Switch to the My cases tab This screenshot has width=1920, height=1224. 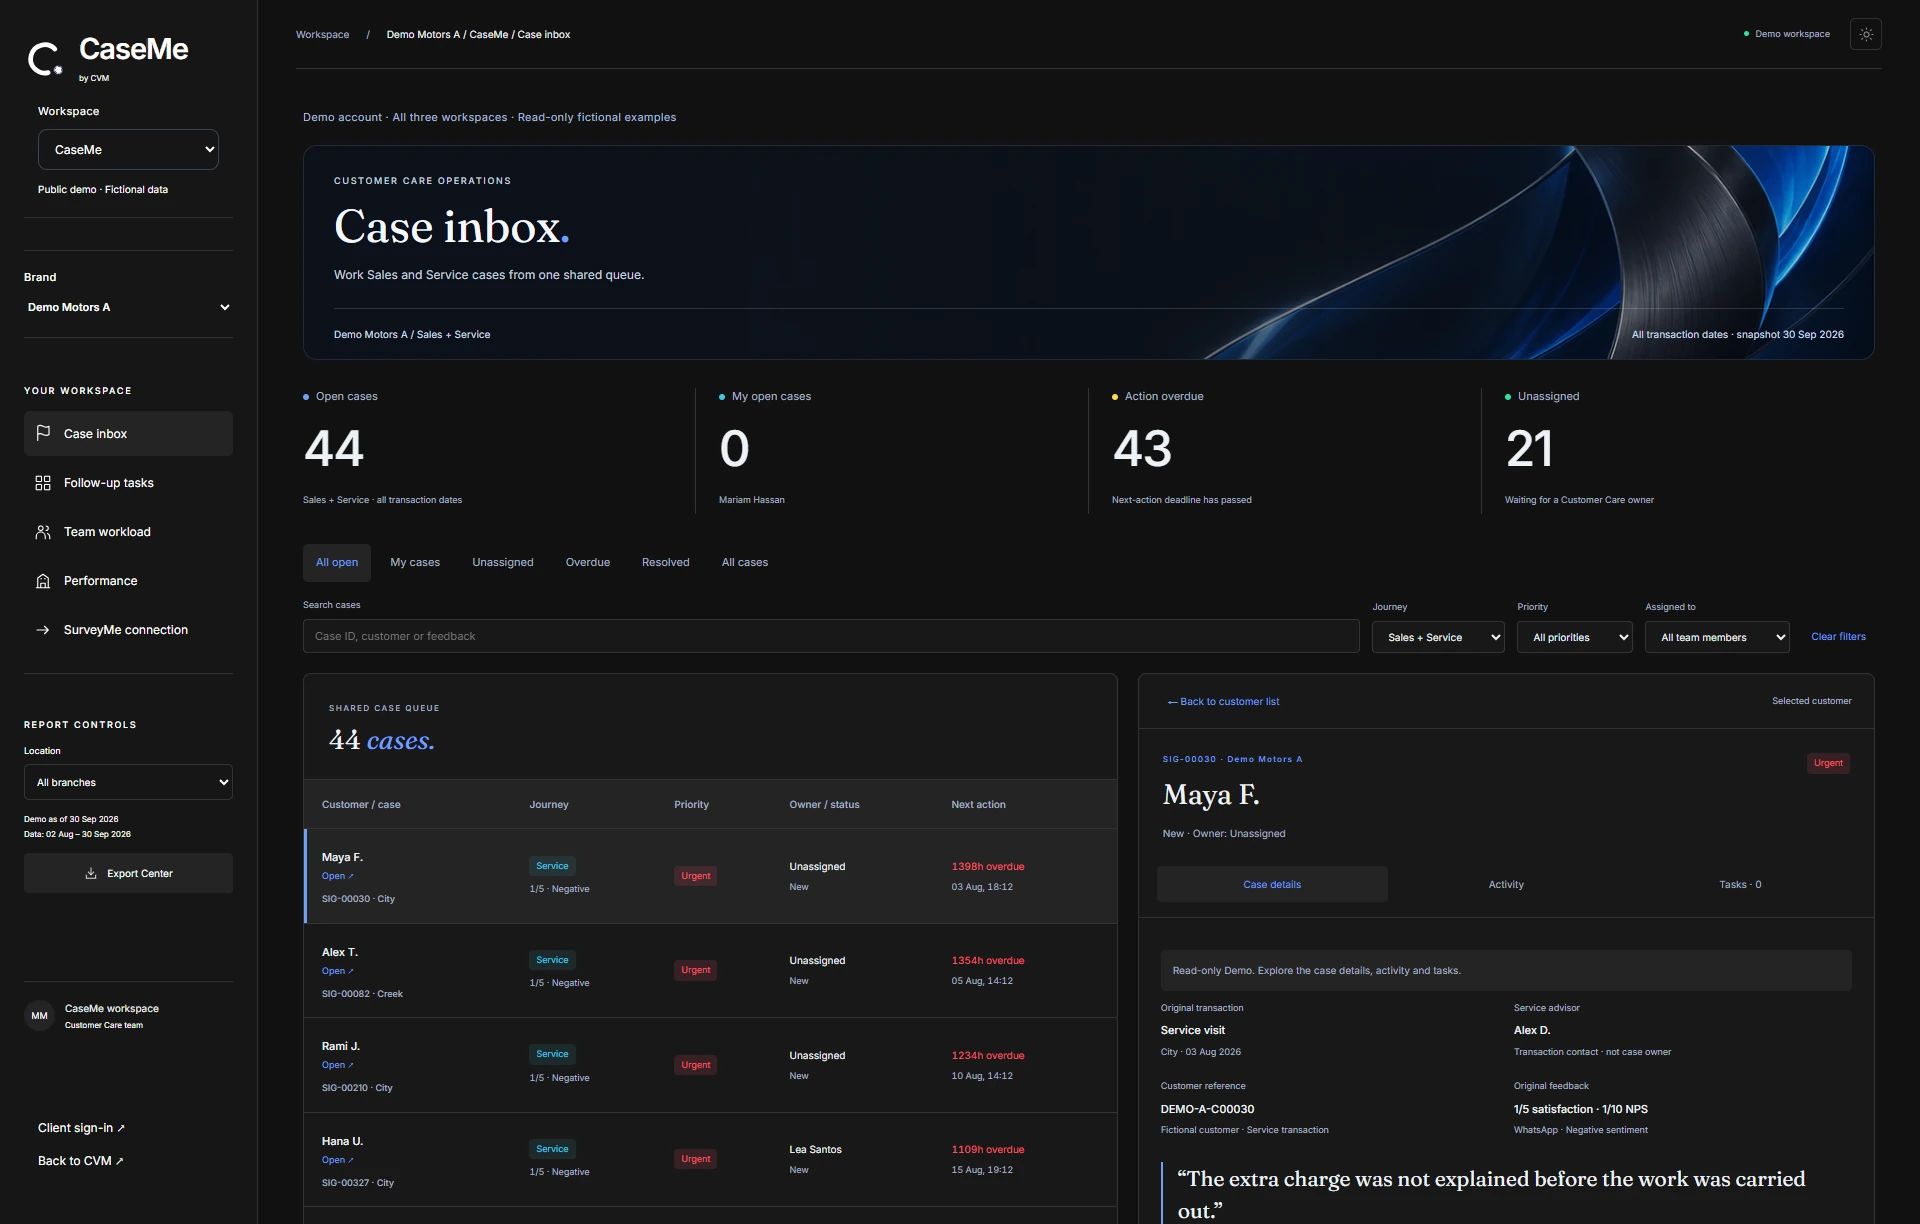(x=415, y=563)
